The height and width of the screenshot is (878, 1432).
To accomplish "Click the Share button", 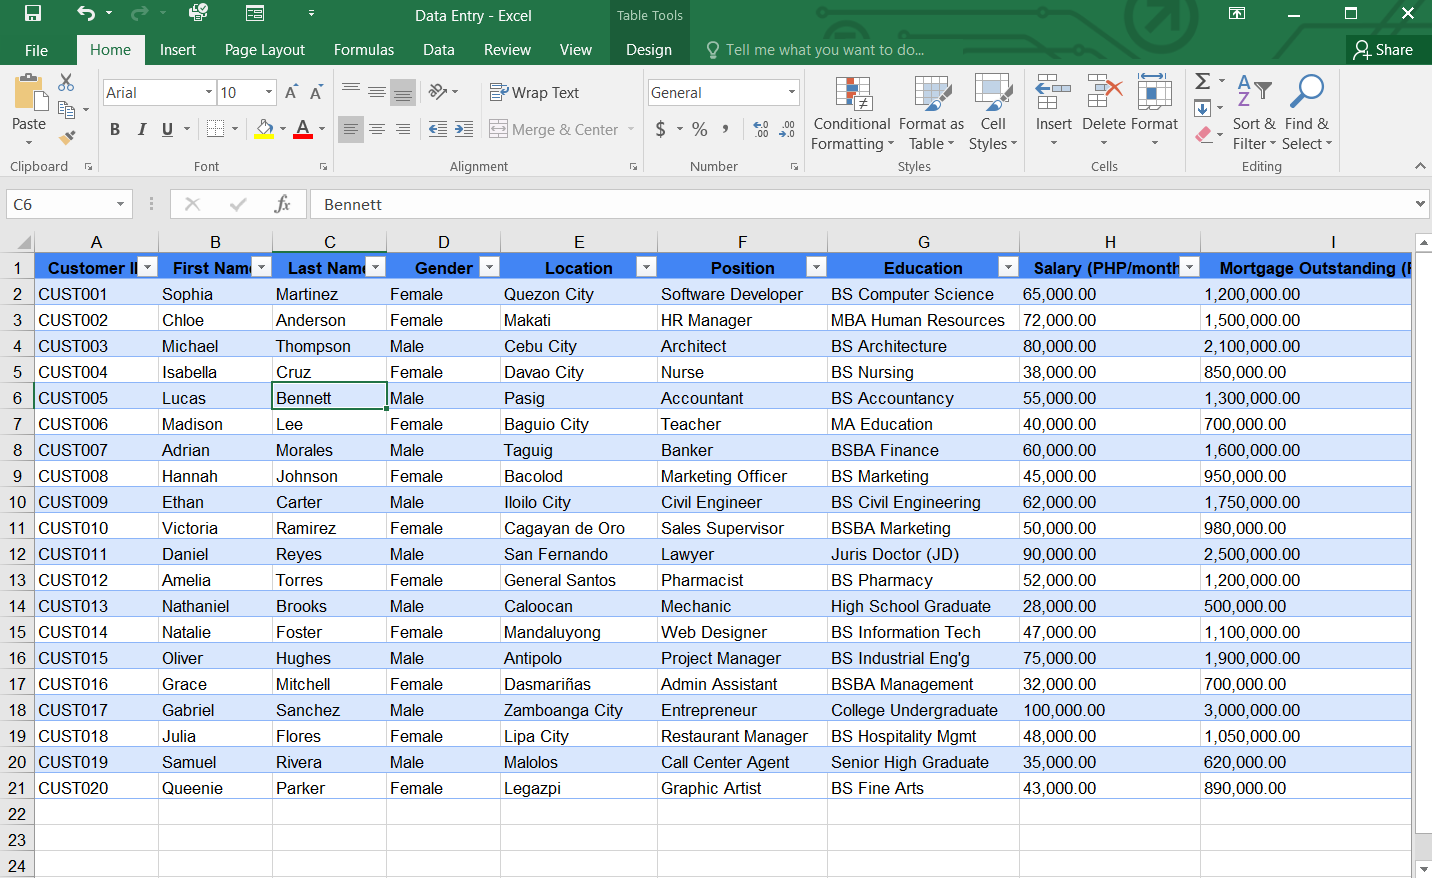I will [x=1383, y=50].
